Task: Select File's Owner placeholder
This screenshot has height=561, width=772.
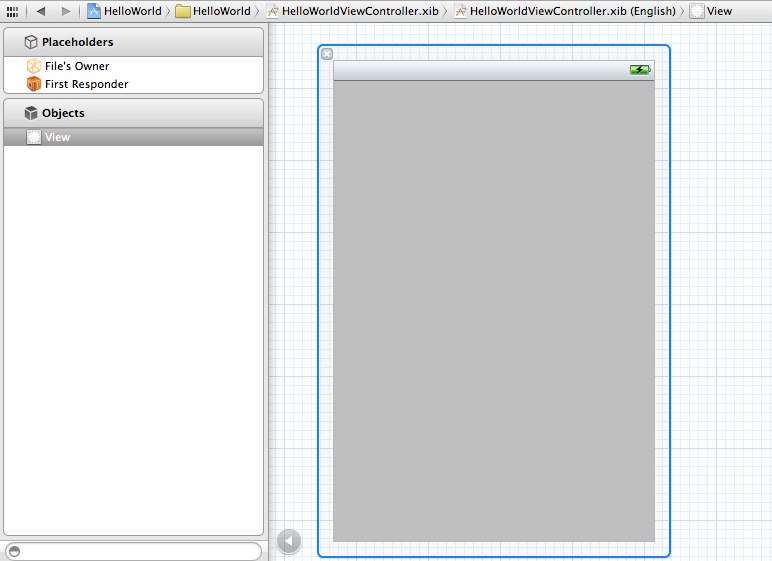Action: tap(76, 66)
